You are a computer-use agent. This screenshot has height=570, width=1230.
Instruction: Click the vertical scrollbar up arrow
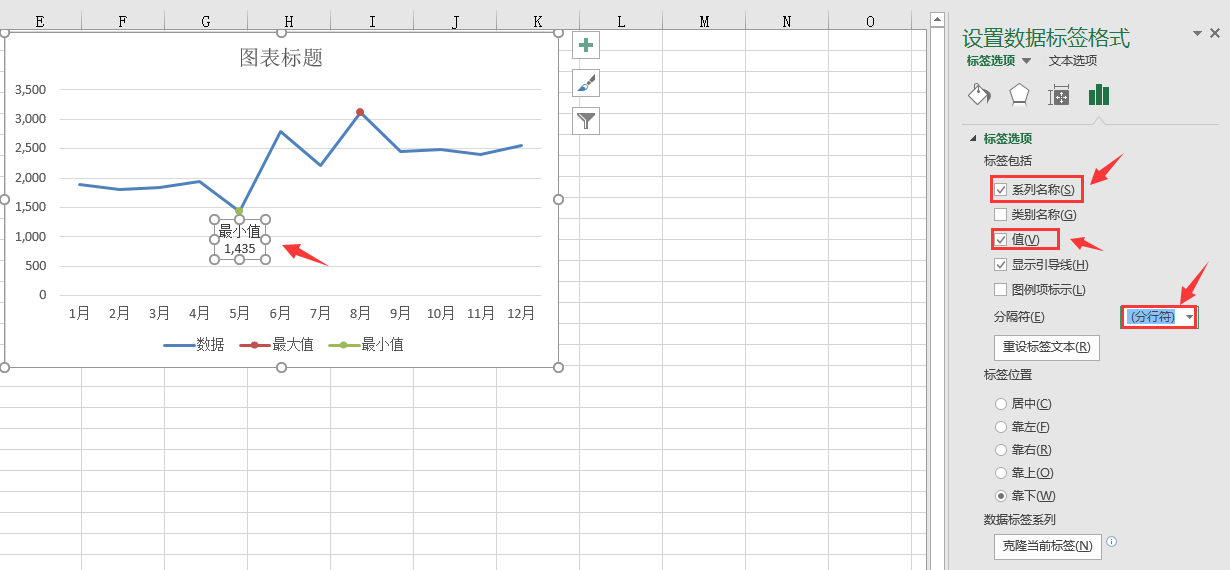(x=937, y=19)
